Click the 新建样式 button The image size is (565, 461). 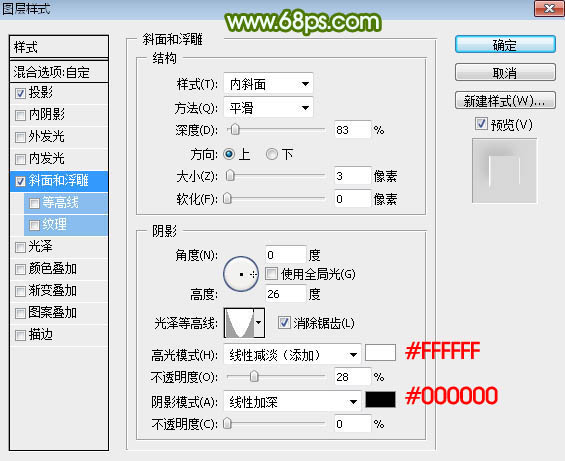[x=505, y=101]
